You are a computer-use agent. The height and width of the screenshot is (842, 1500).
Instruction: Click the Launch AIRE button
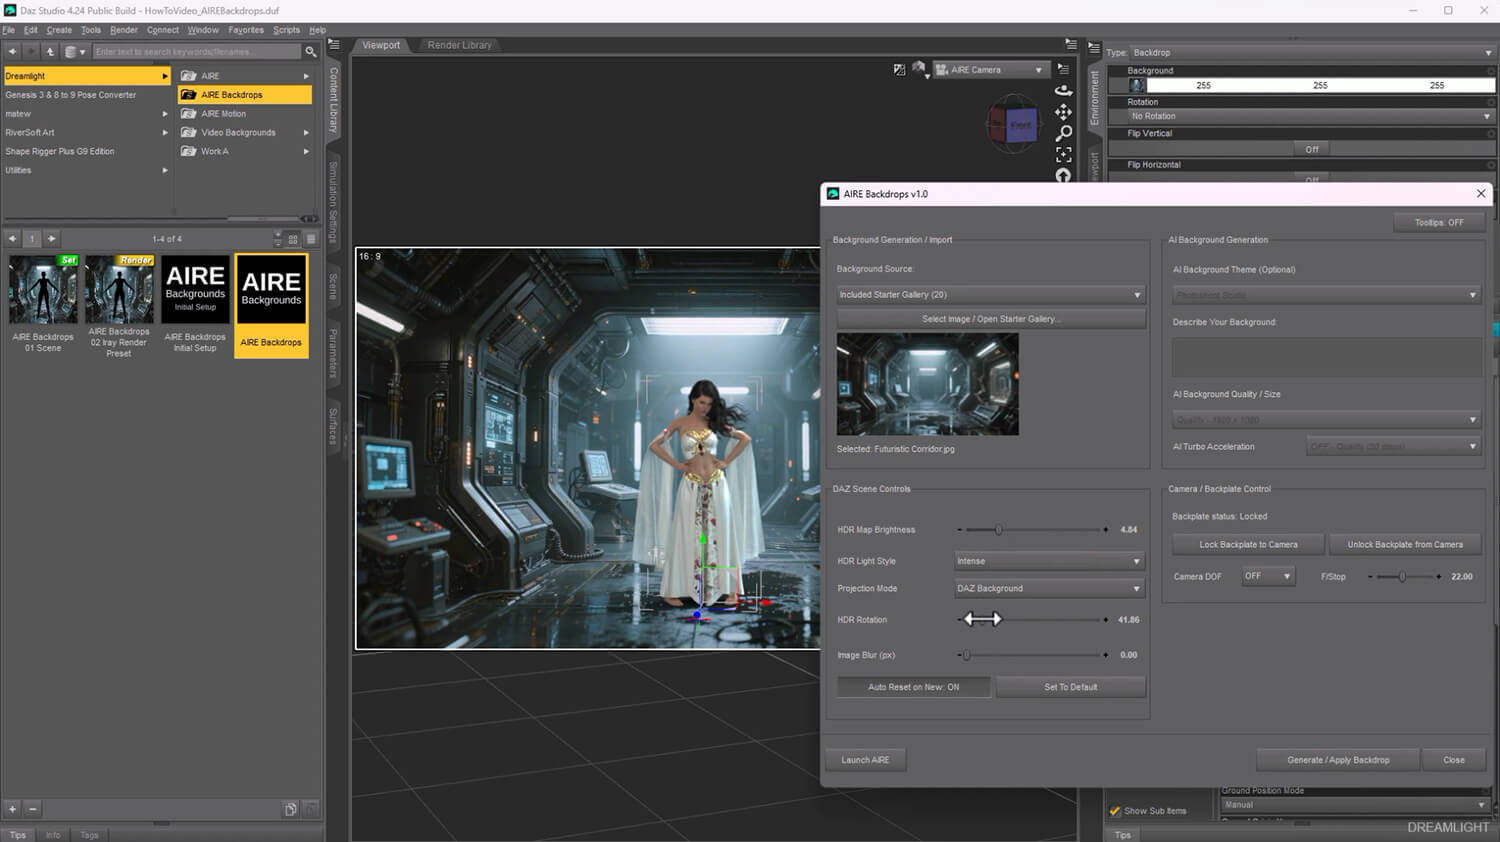865,760
